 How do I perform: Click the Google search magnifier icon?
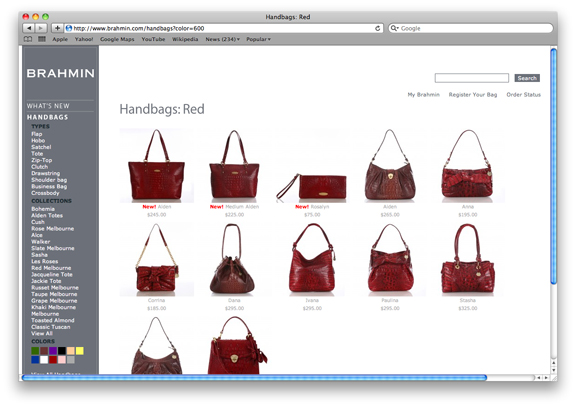(x=393, y=28)
